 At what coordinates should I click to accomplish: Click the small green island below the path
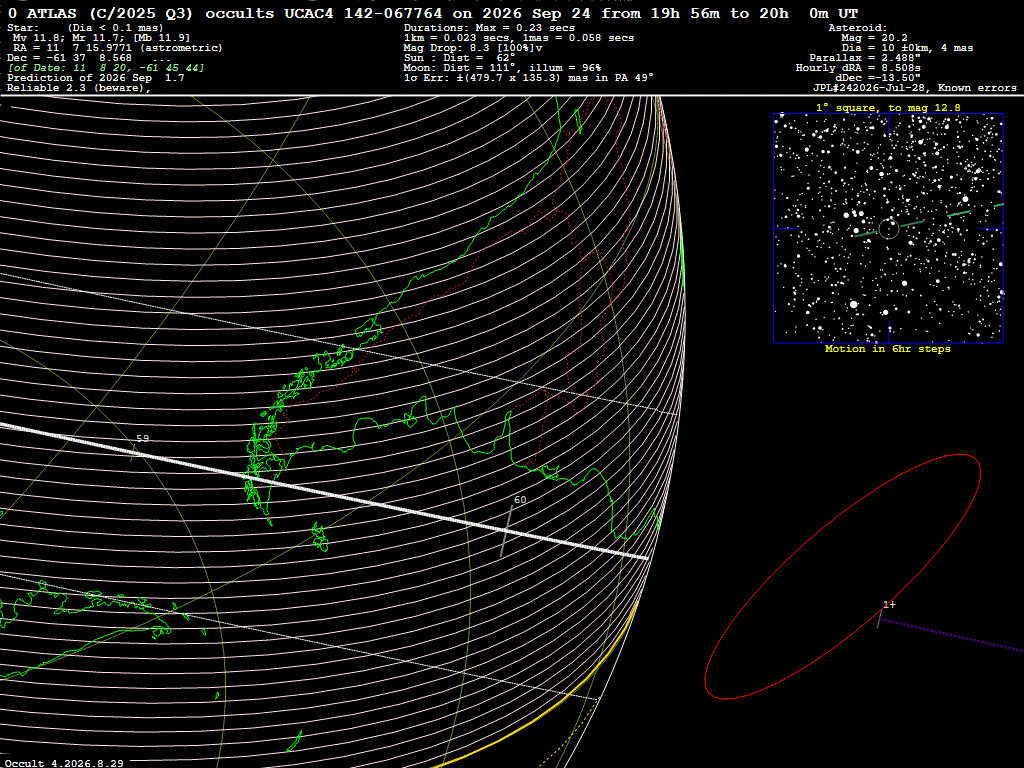click(x=320, y=537)
